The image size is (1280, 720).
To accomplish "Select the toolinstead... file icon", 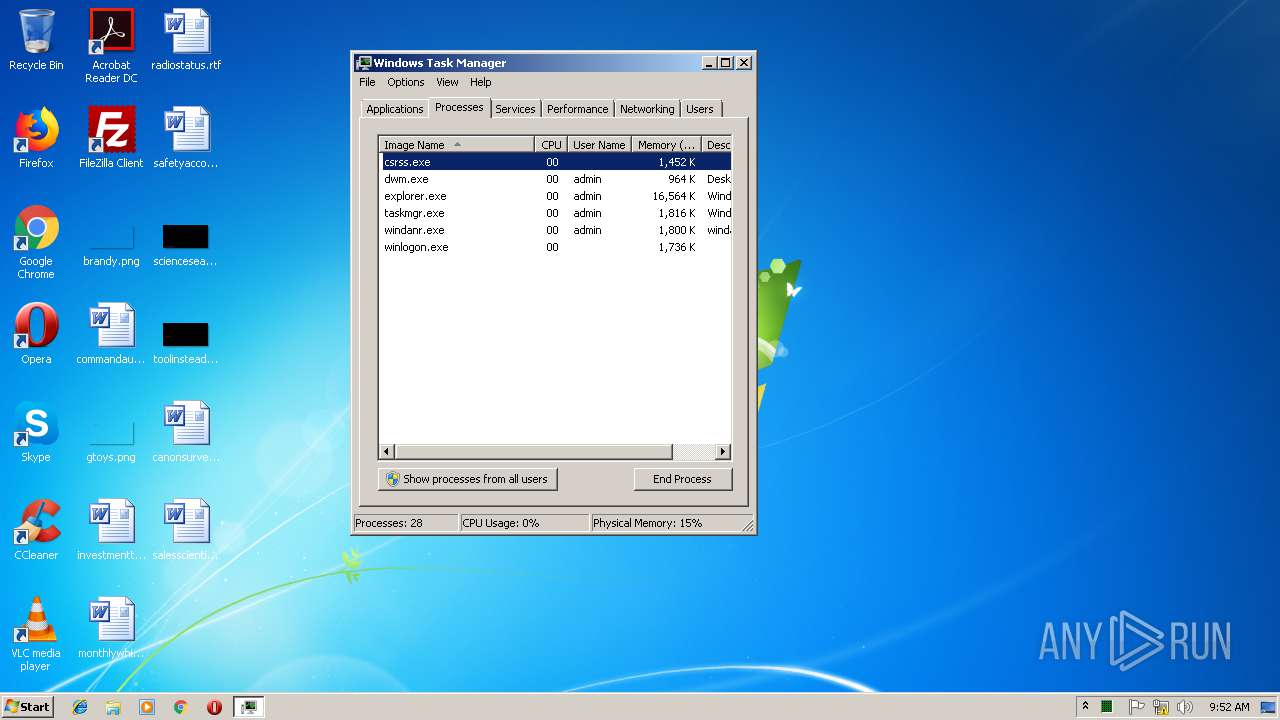I will (x=186, y=342).
